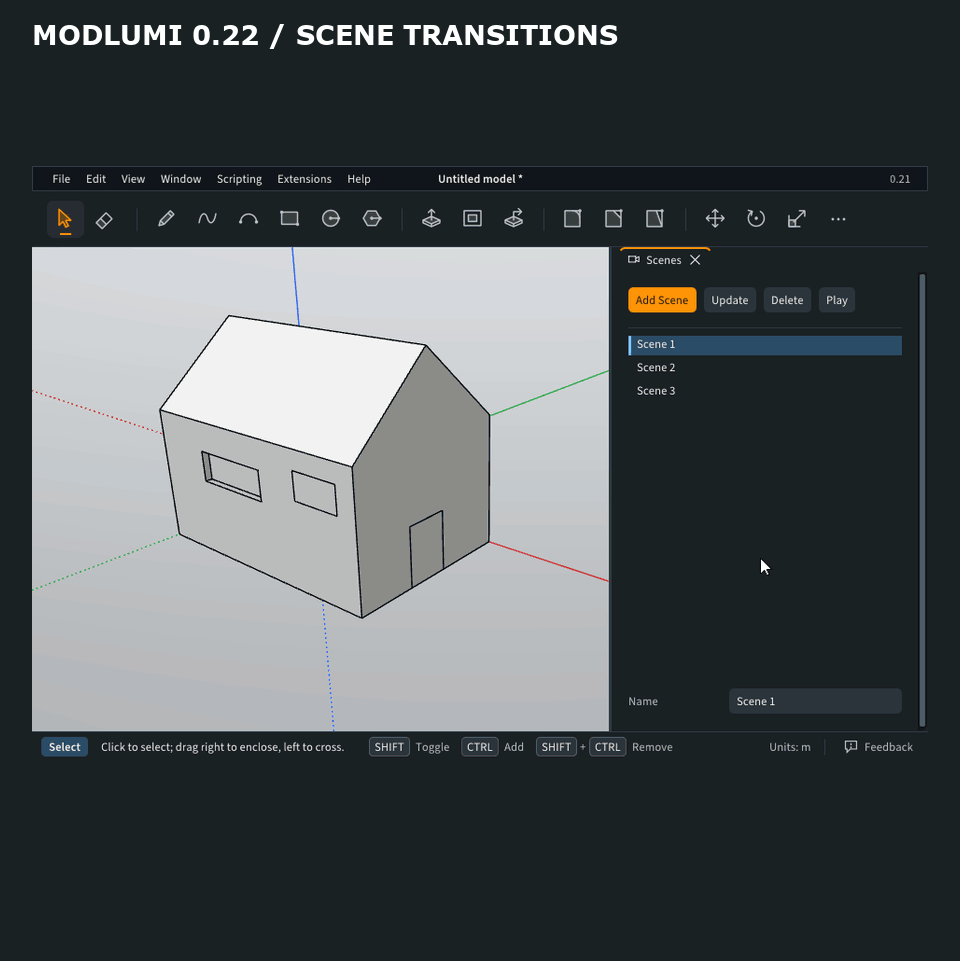The image size is (960, 961).
Task: Choose the Eraser tool
Action: pyautogui.click(x=104, y=219)
